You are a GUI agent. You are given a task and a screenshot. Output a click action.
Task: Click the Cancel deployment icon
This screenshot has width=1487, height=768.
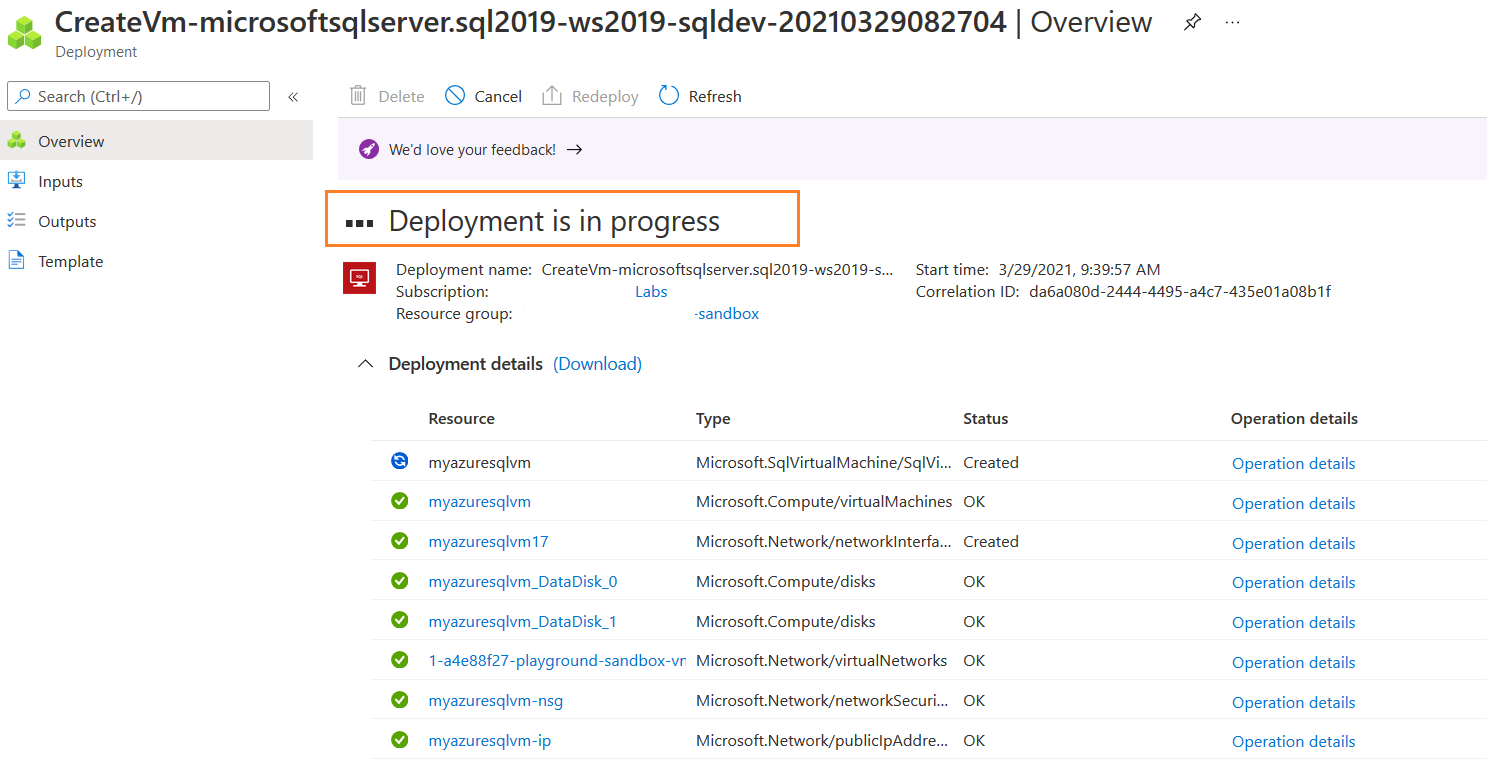[x=455, y=96]
